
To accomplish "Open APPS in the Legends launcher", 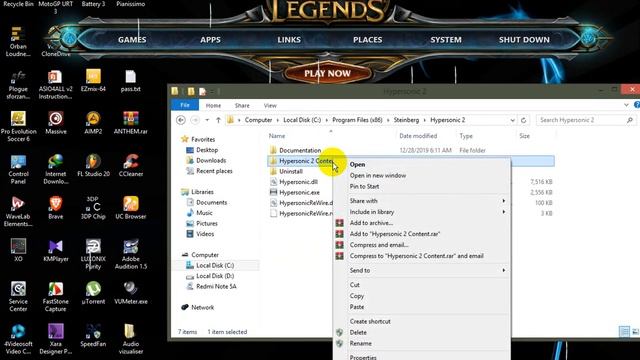I will pos(210,40).
